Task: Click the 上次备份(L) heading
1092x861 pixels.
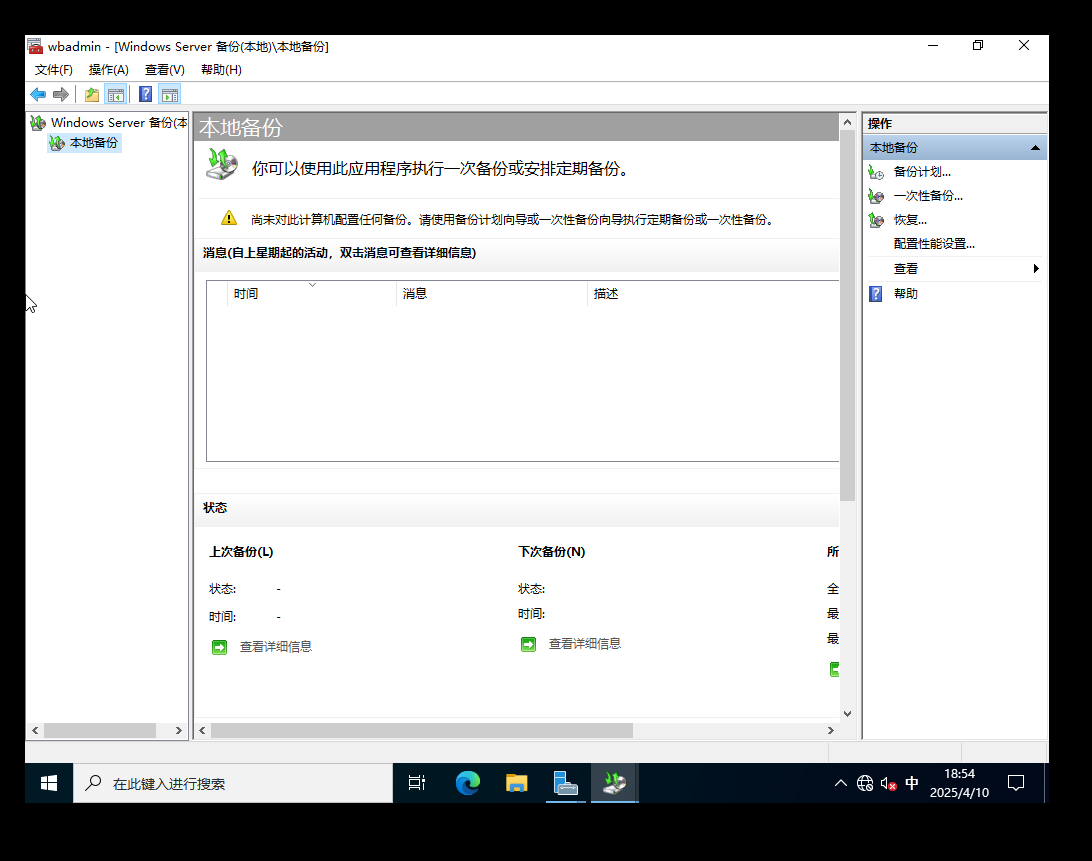Action: (241, 552)
